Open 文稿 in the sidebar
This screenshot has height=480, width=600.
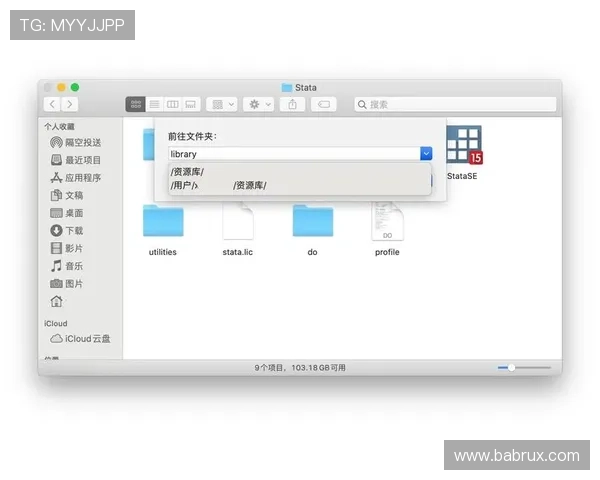[67, 195]
